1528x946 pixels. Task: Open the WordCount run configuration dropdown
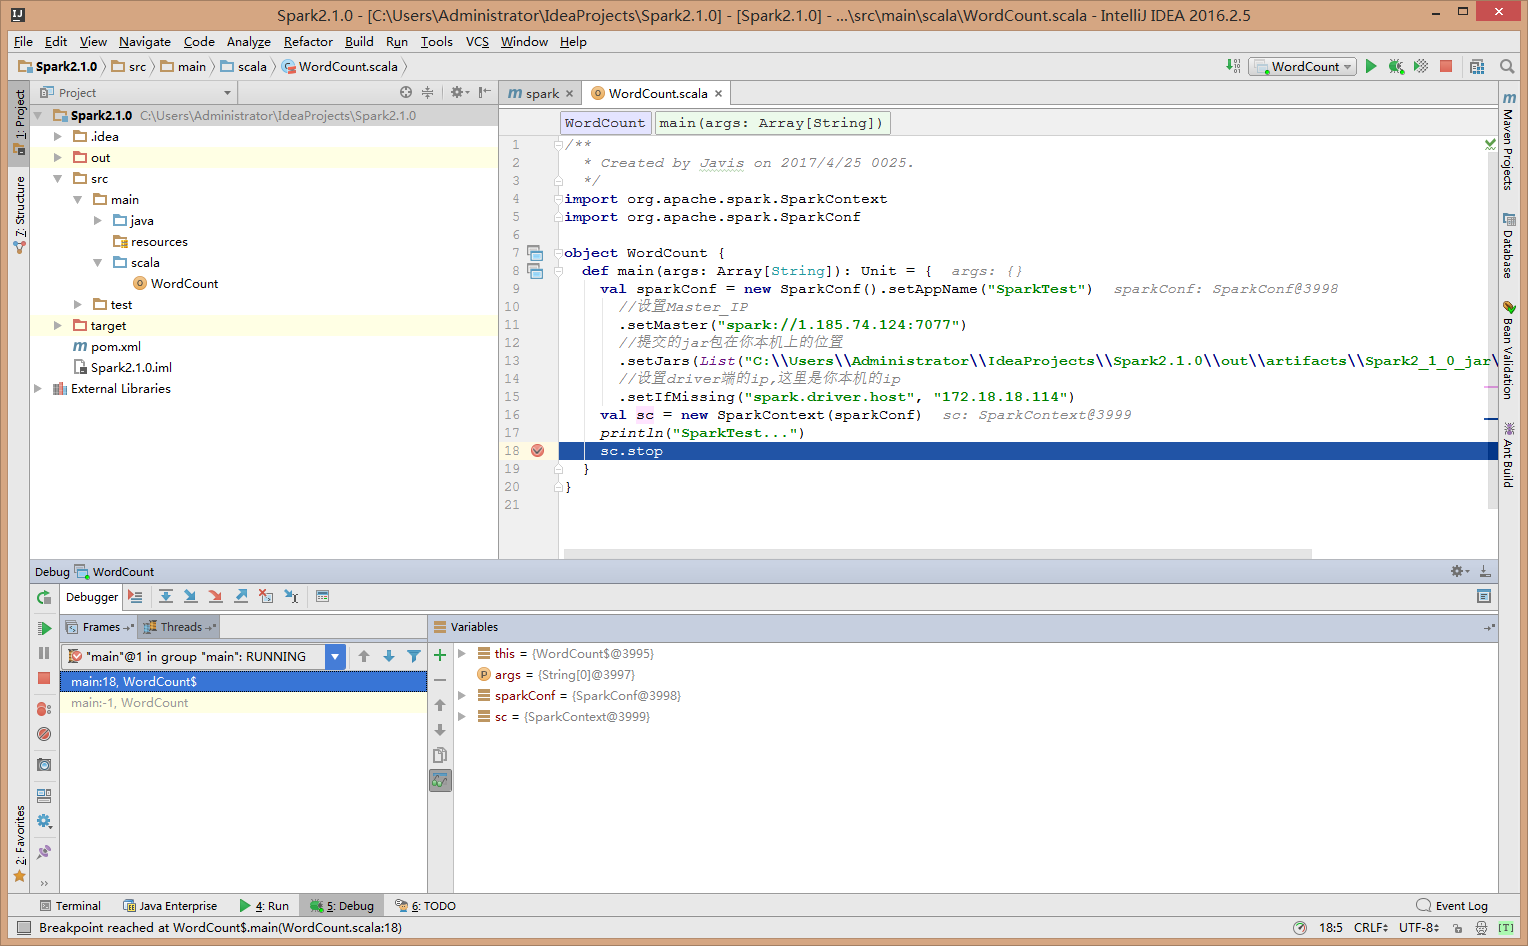(1302, 66)
